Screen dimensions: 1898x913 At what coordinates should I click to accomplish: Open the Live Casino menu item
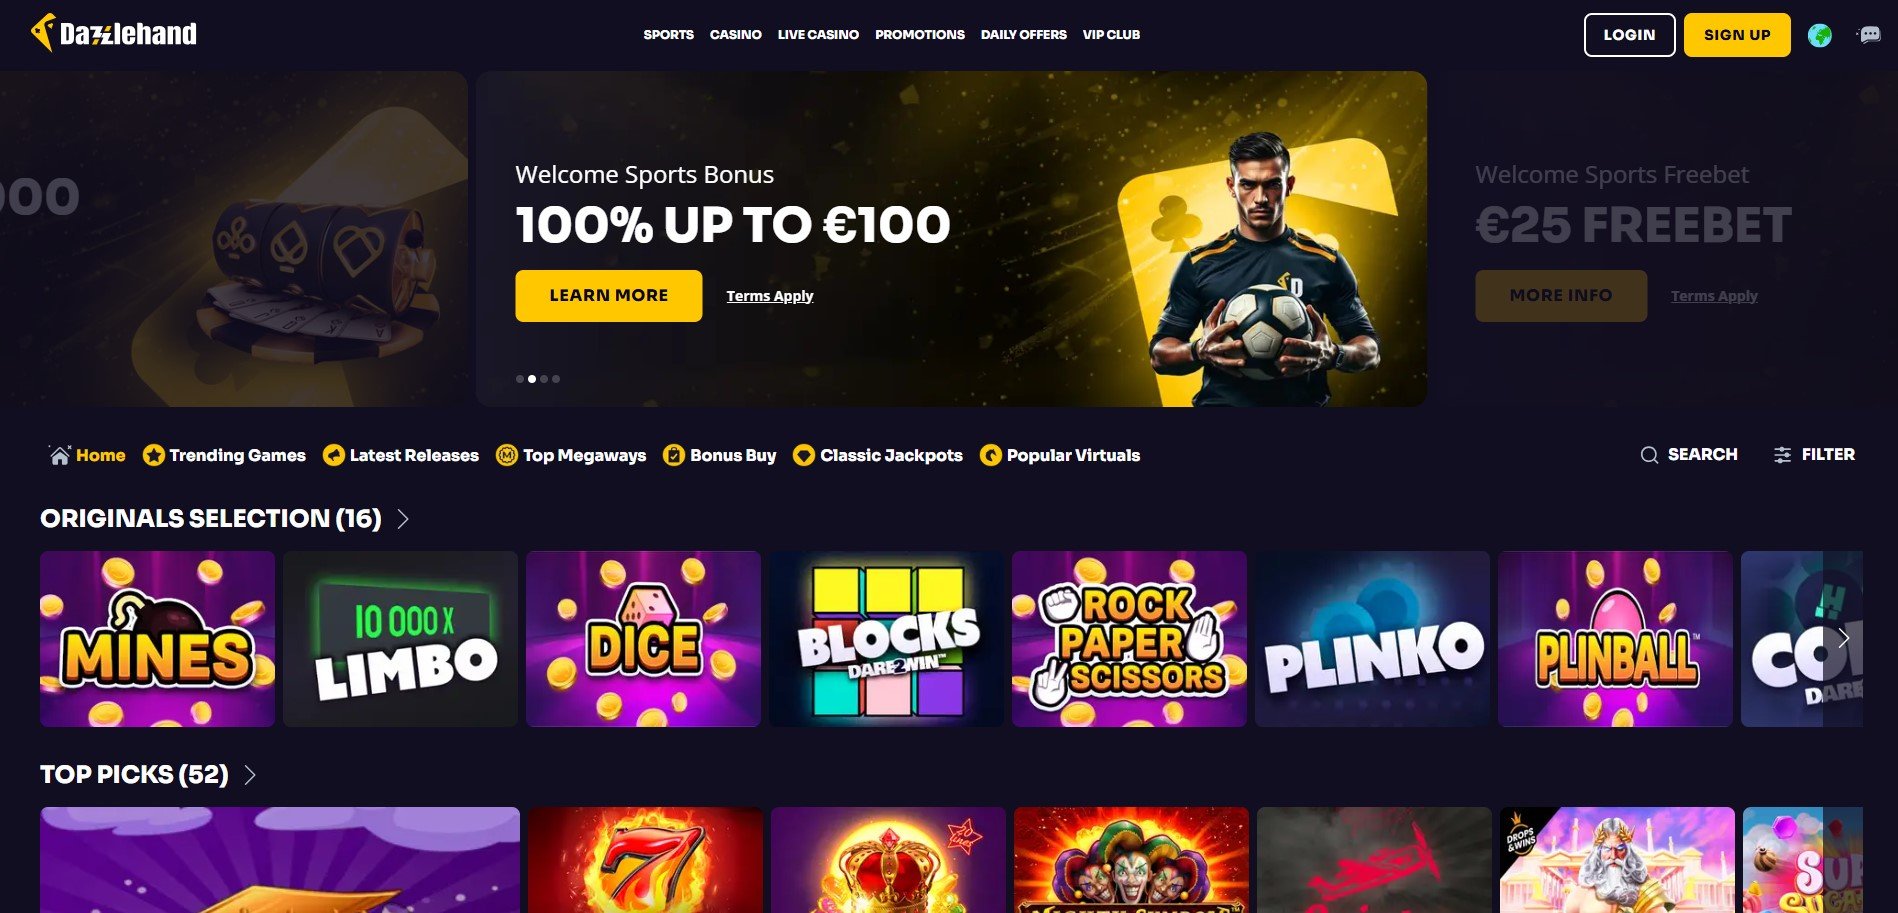click(x=818, y=35)
